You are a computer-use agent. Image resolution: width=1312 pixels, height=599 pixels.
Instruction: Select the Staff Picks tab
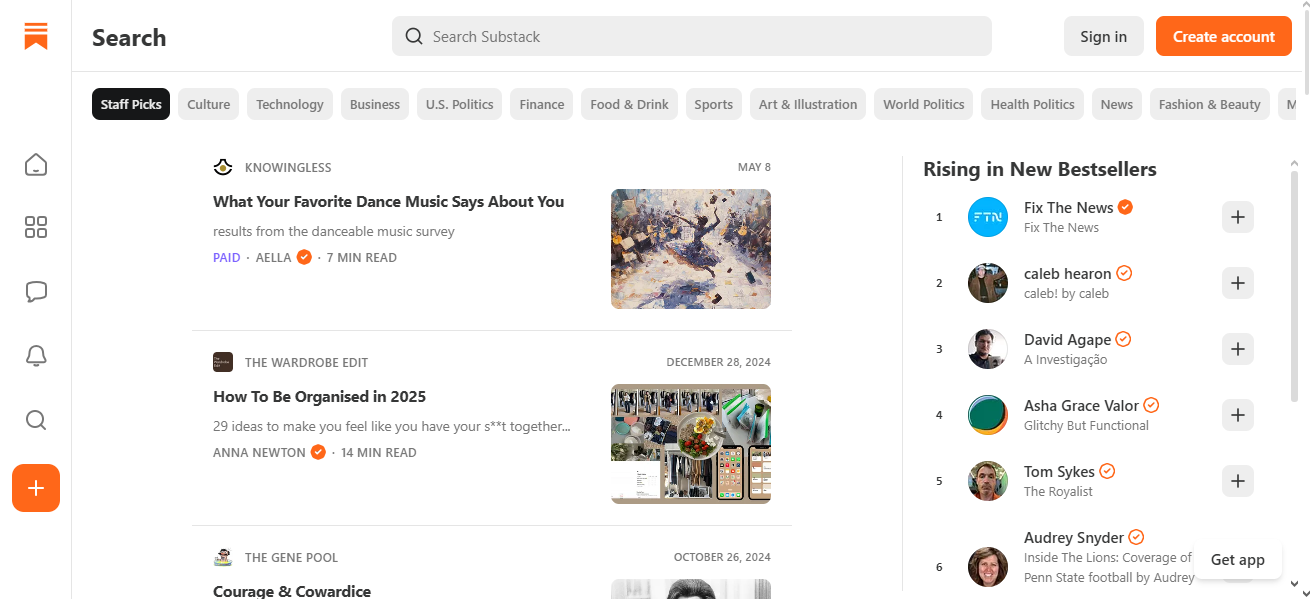pos(131,104)
